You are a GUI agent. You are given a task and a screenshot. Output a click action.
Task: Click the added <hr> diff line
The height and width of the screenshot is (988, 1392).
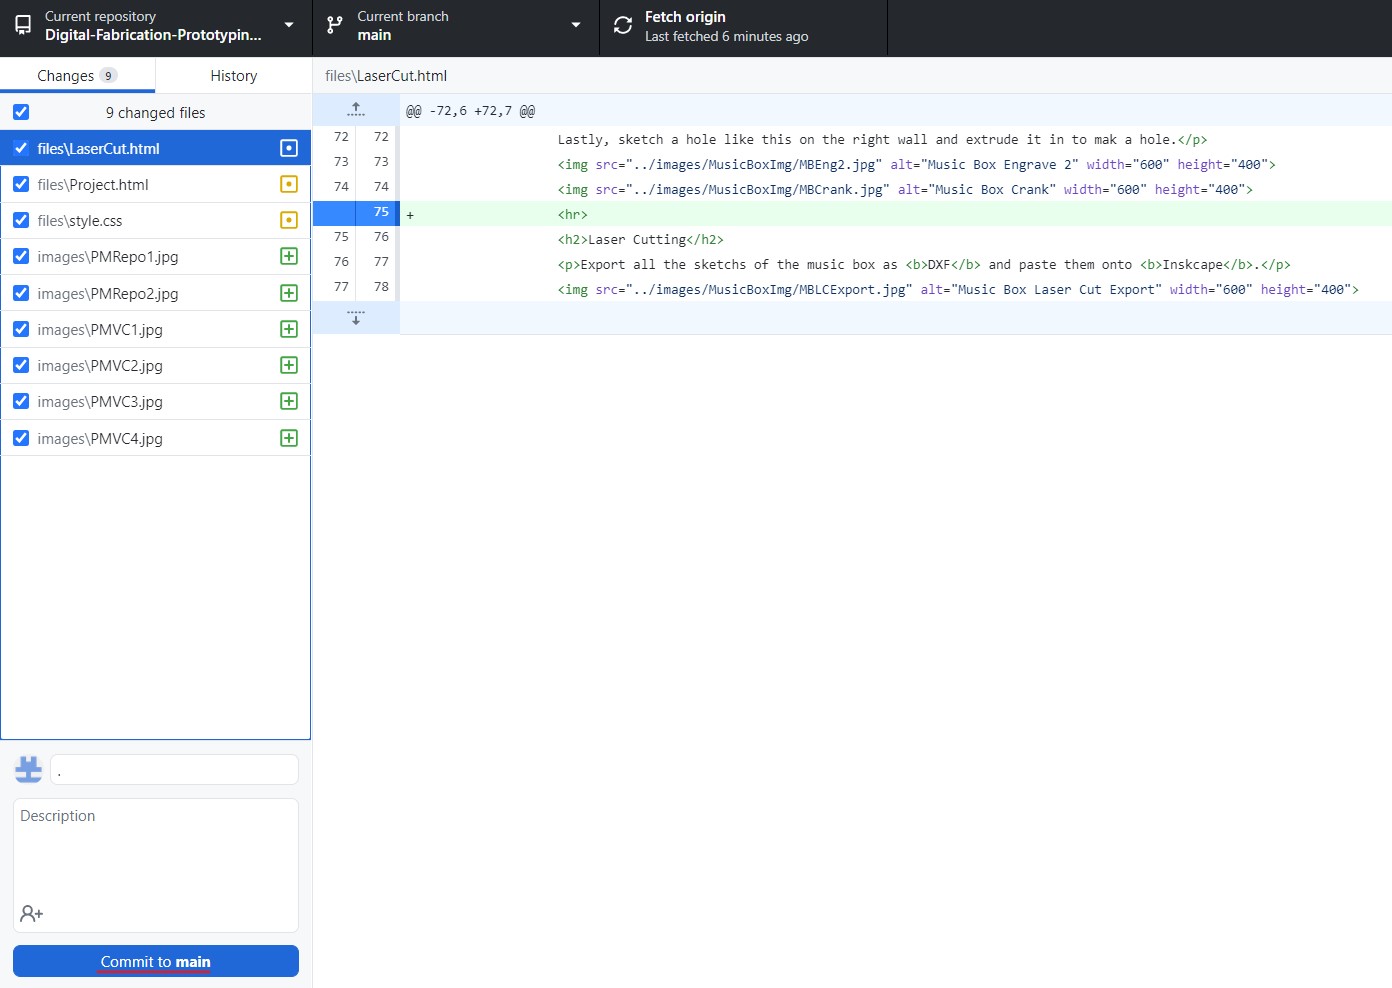(x=896, y=214)
